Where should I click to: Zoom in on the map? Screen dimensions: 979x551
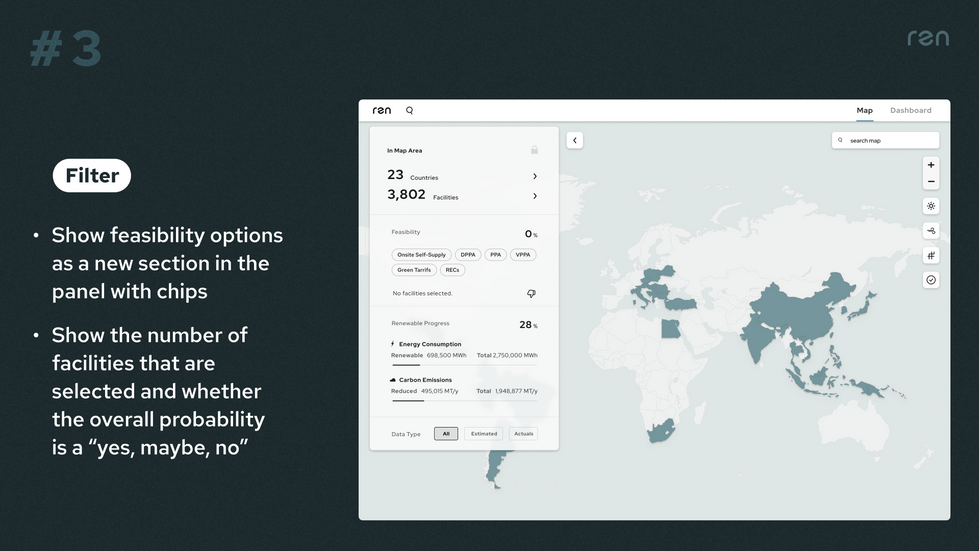click(931, 165)
